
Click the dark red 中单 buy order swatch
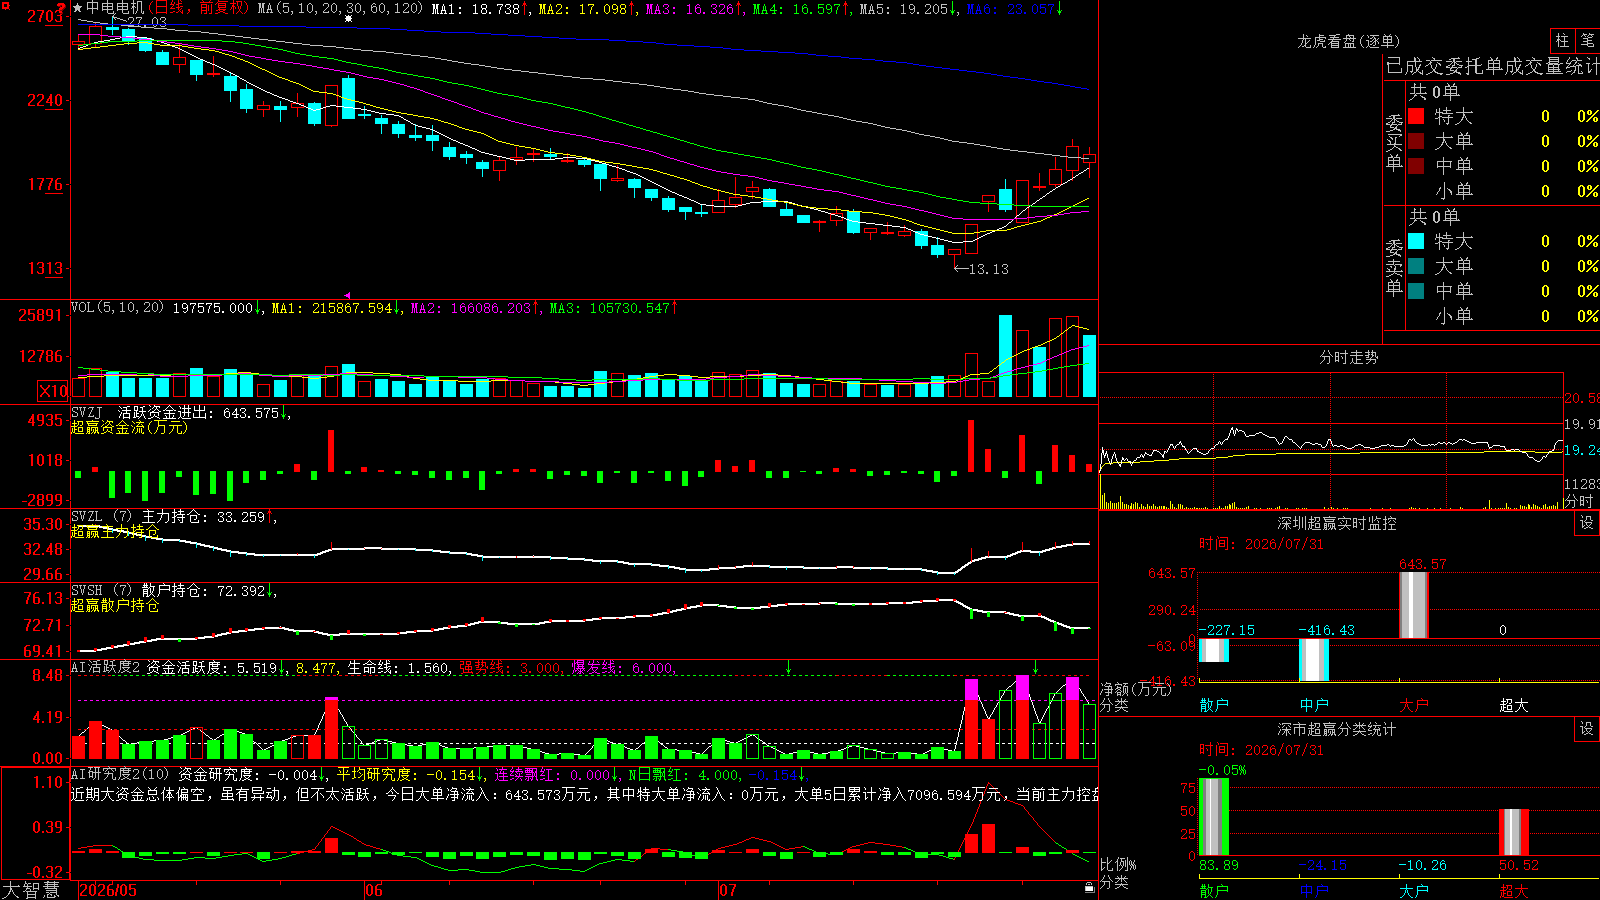(x=1416, y=165)
